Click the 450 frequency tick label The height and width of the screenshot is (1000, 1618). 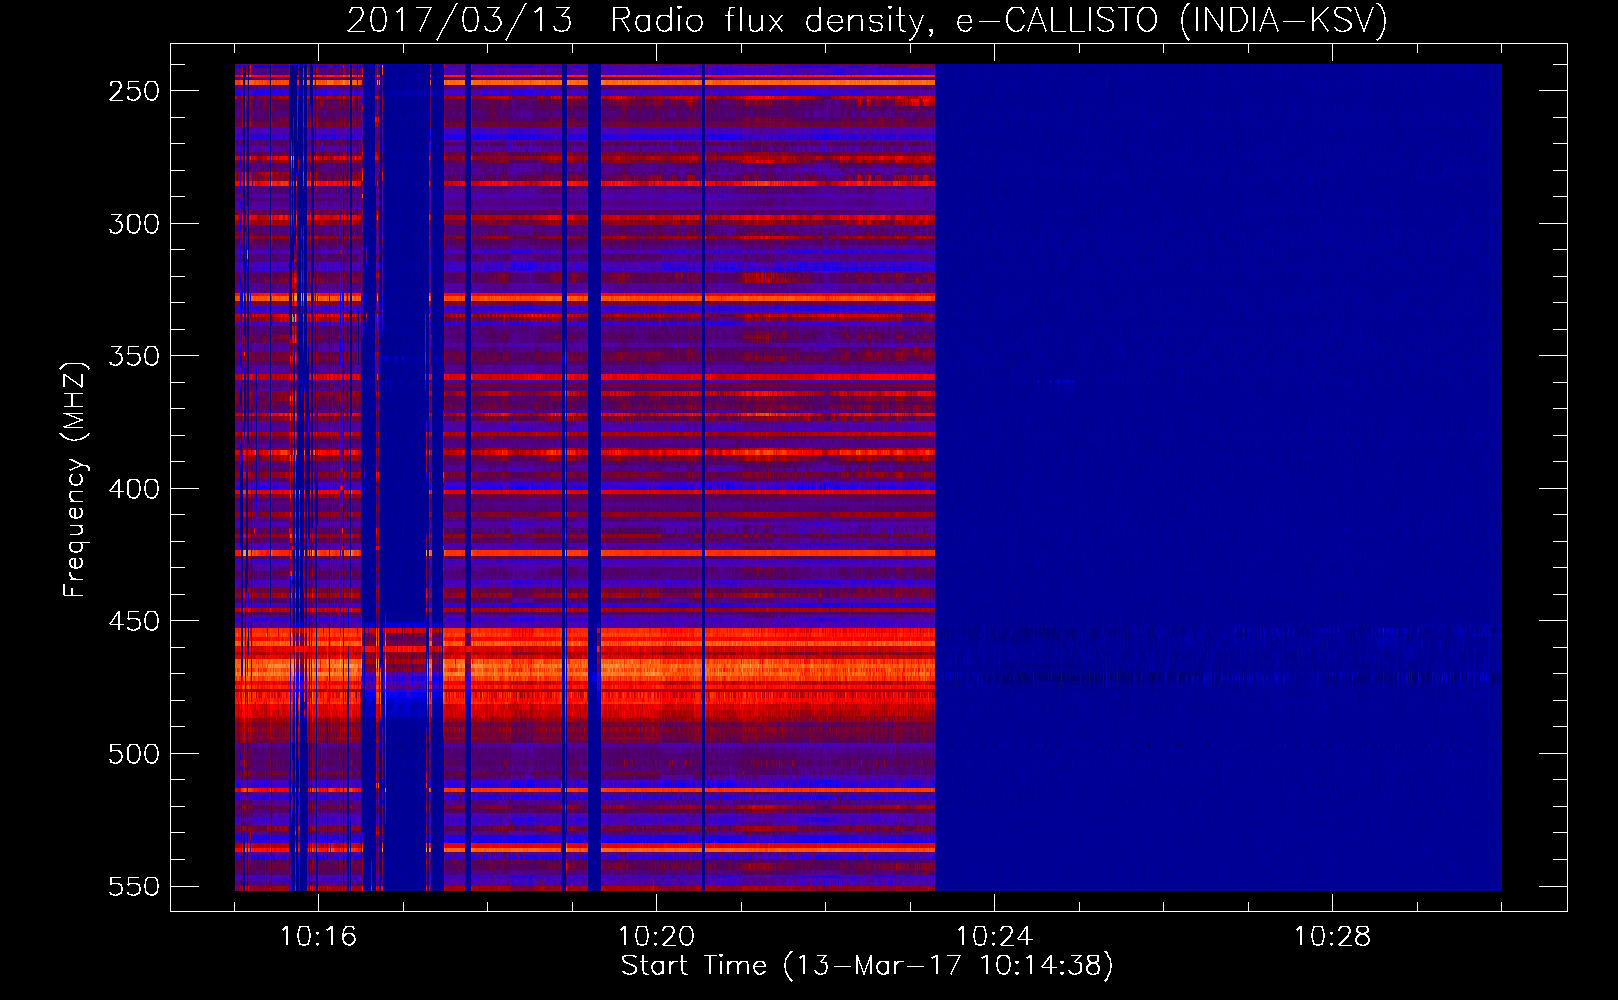tap(134, 621)
